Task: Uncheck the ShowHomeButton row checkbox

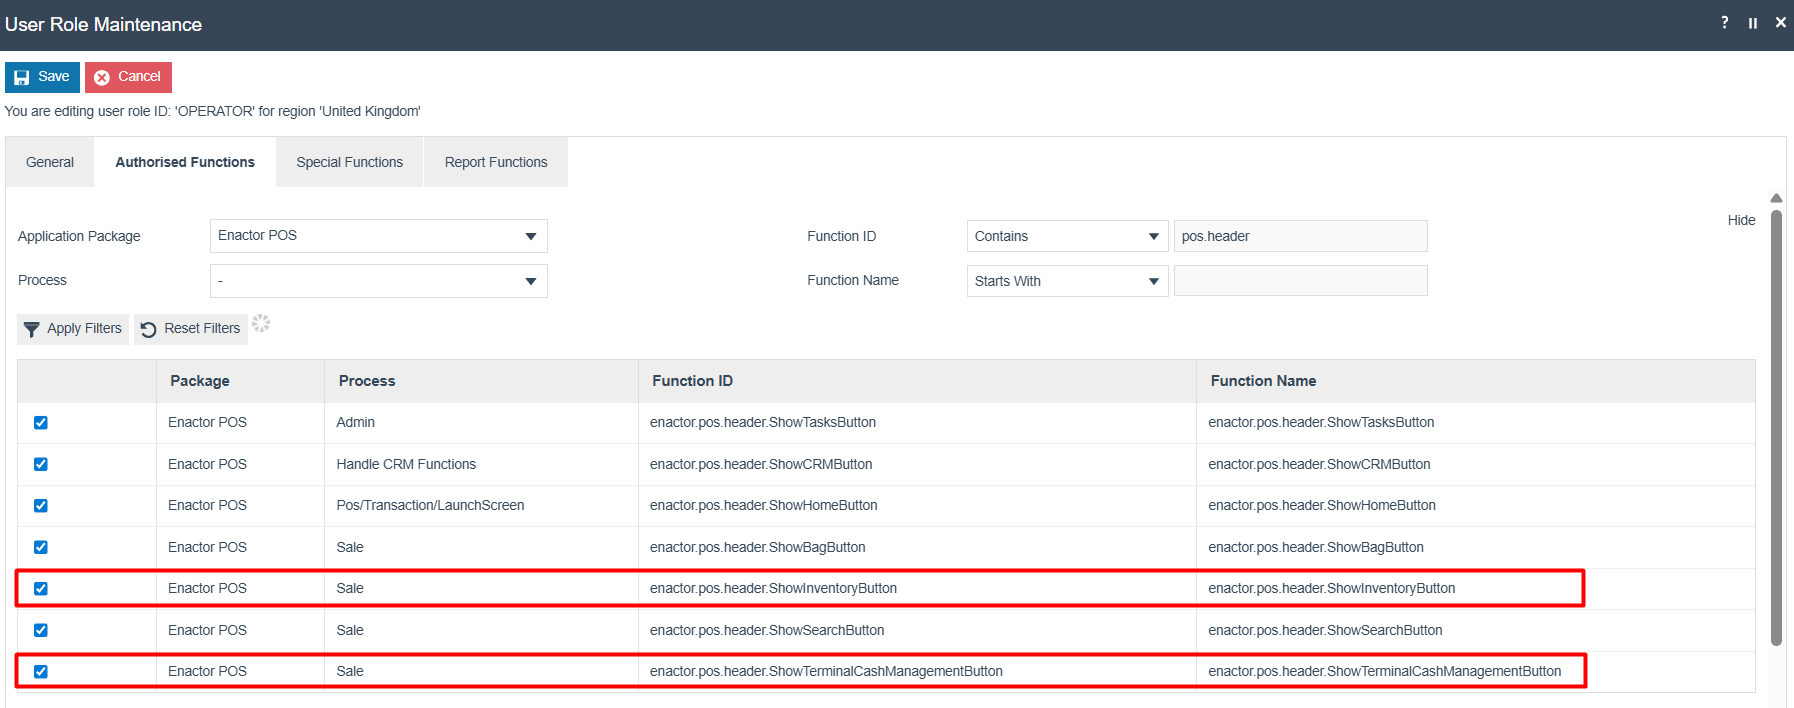Action: (41, 506)
